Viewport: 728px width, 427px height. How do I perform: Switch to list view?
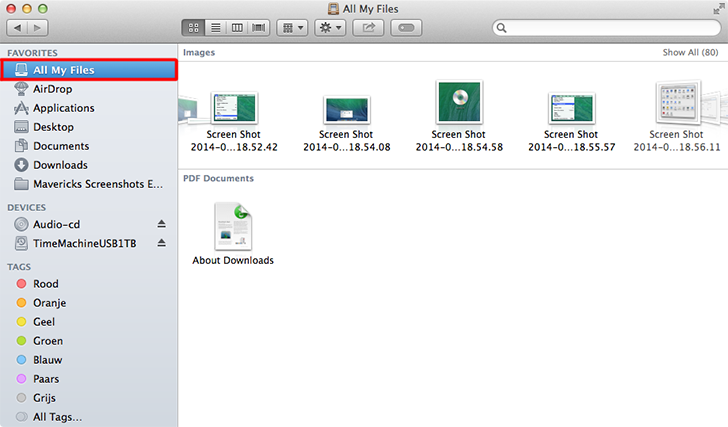[x=215, y=28]
